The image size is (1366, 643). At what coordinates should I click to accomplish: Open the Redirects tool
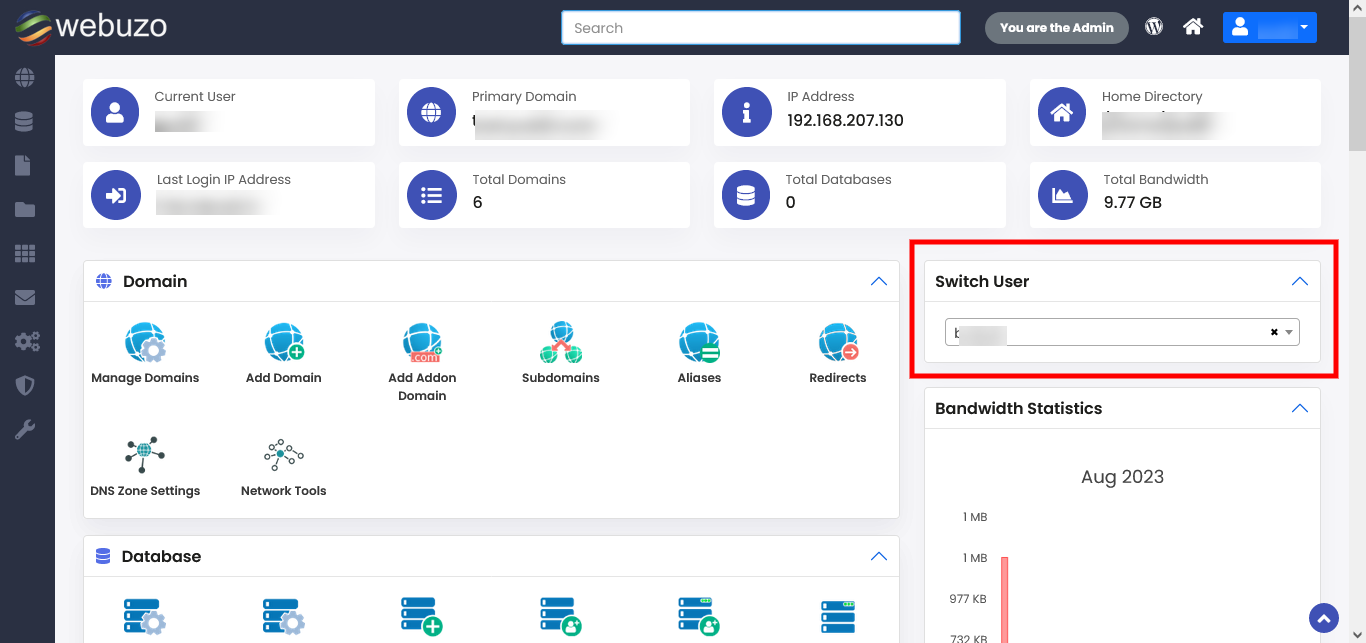[x=838, y=343]
